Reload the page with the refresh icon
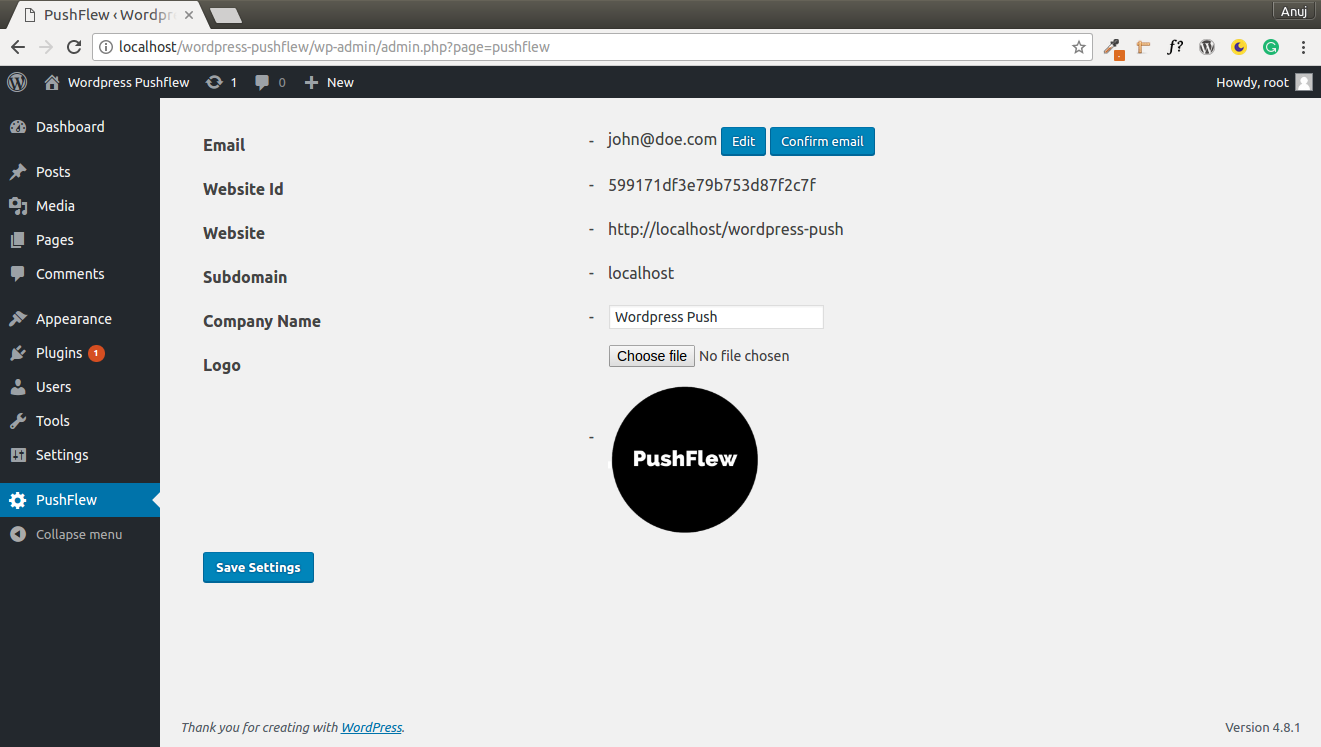Viewport: 1321px width, 747px height. click(x=73, y=47)
